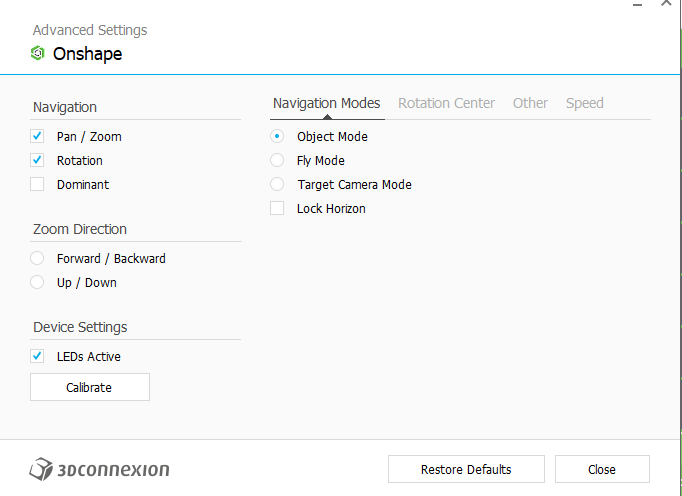Screen dimensions: 682x496
Task: Minimize the Advanced Settings window
Action: 638,4
